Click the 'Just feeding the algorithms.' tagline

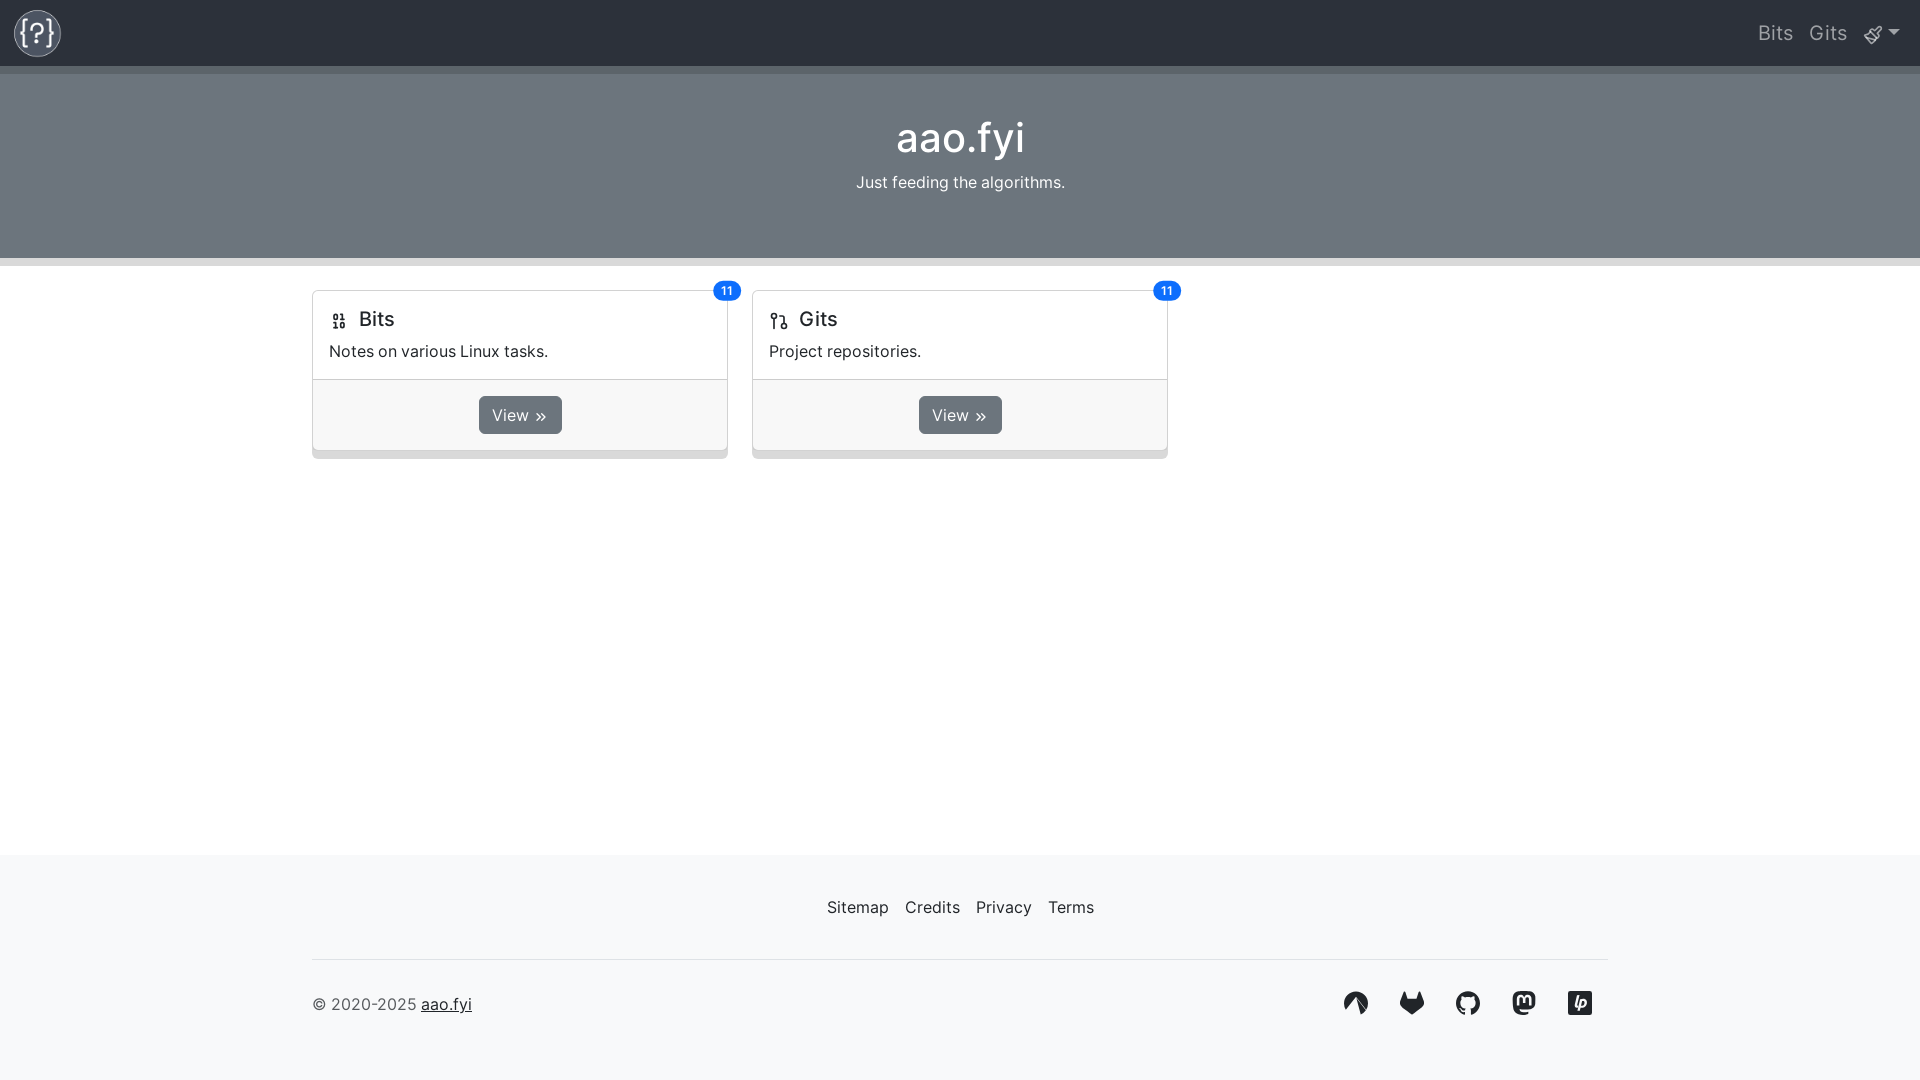[x=960, y=182]
